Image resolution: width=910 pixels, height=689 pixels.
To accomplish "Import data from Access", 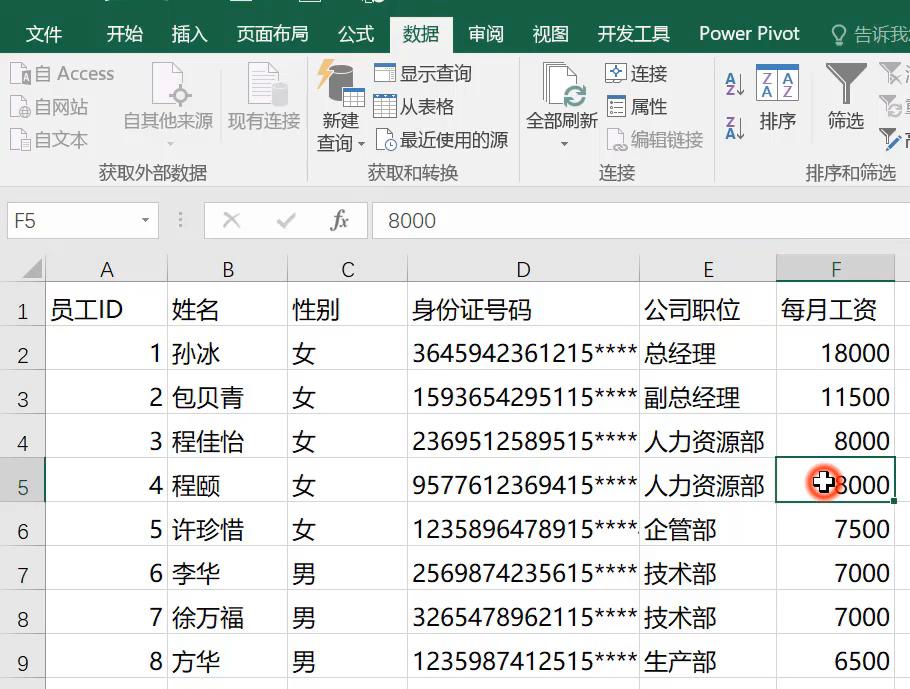I will pos(63,74).
